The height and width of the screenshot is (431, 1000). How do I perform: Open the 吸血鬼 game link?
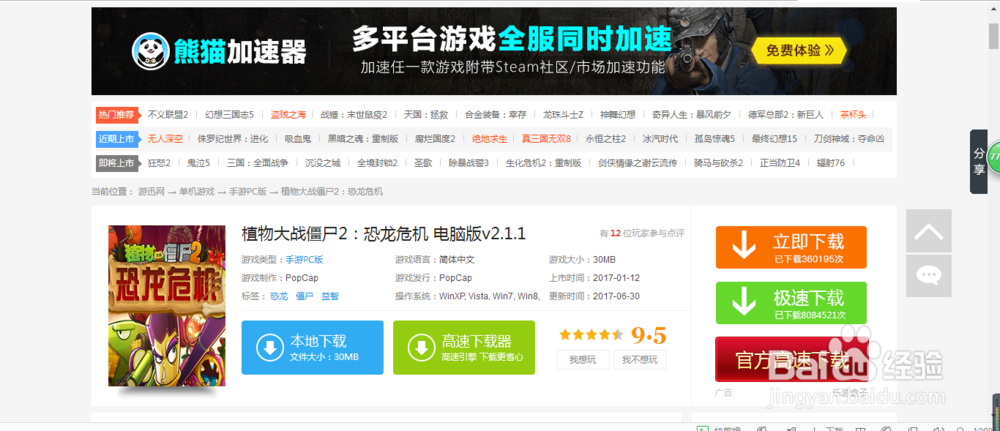click(x=297, y=139)
